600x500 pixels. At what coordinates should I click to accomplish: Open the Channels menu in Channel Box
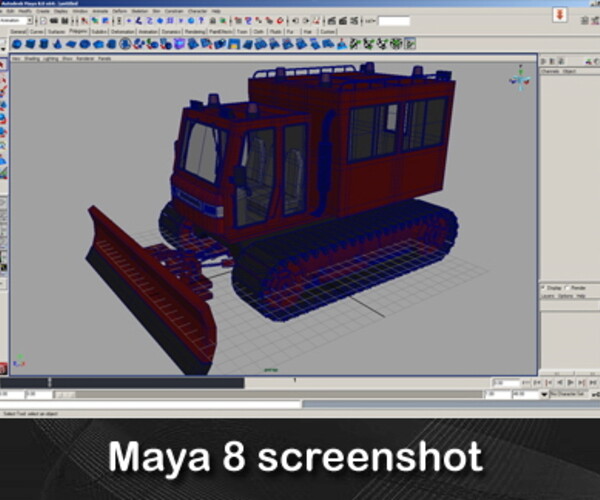550,71
